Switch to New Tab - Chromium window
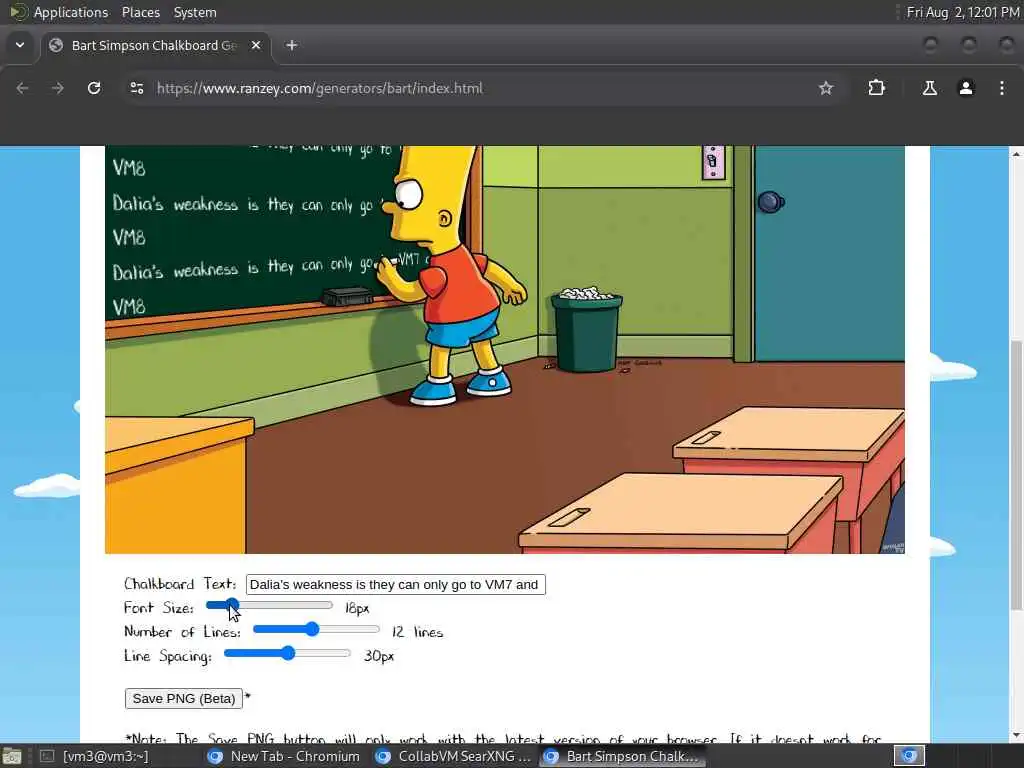Screen dimensions: 1024x768 point(283,756)
